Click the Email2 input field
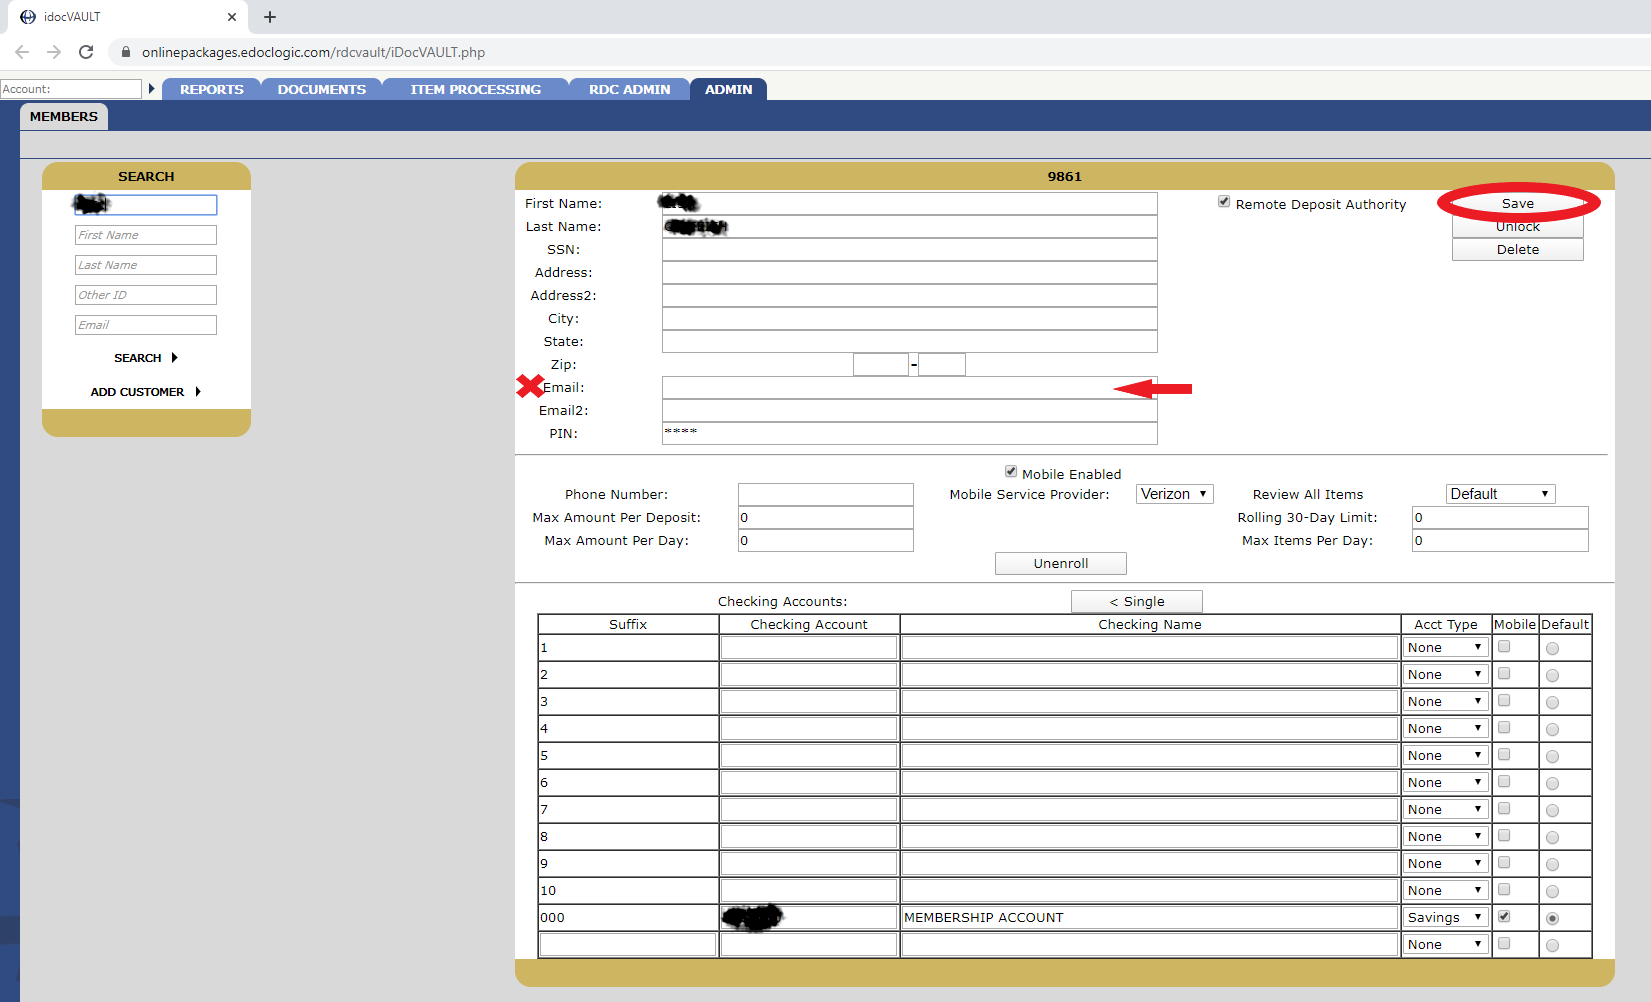The image size is (1651, 1002). [x=910, y=411]
